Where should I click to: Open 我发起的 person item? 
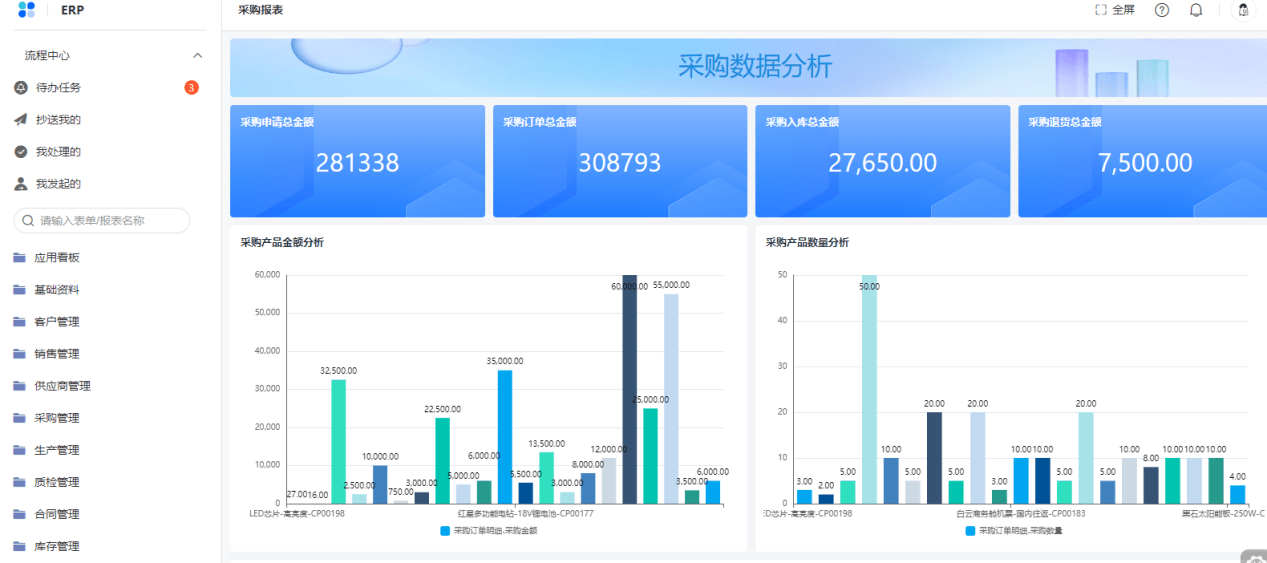(x=58, y=184)
